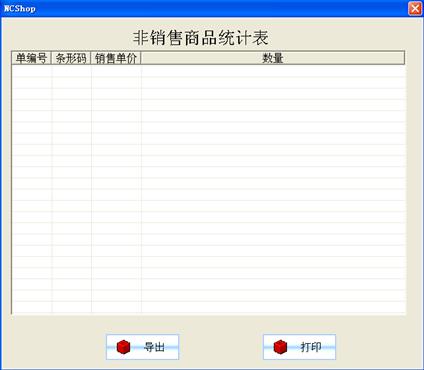Viewport: 424px width, 370px height.
Task: Click the WCShop title bar text
Action: (20, 8)
